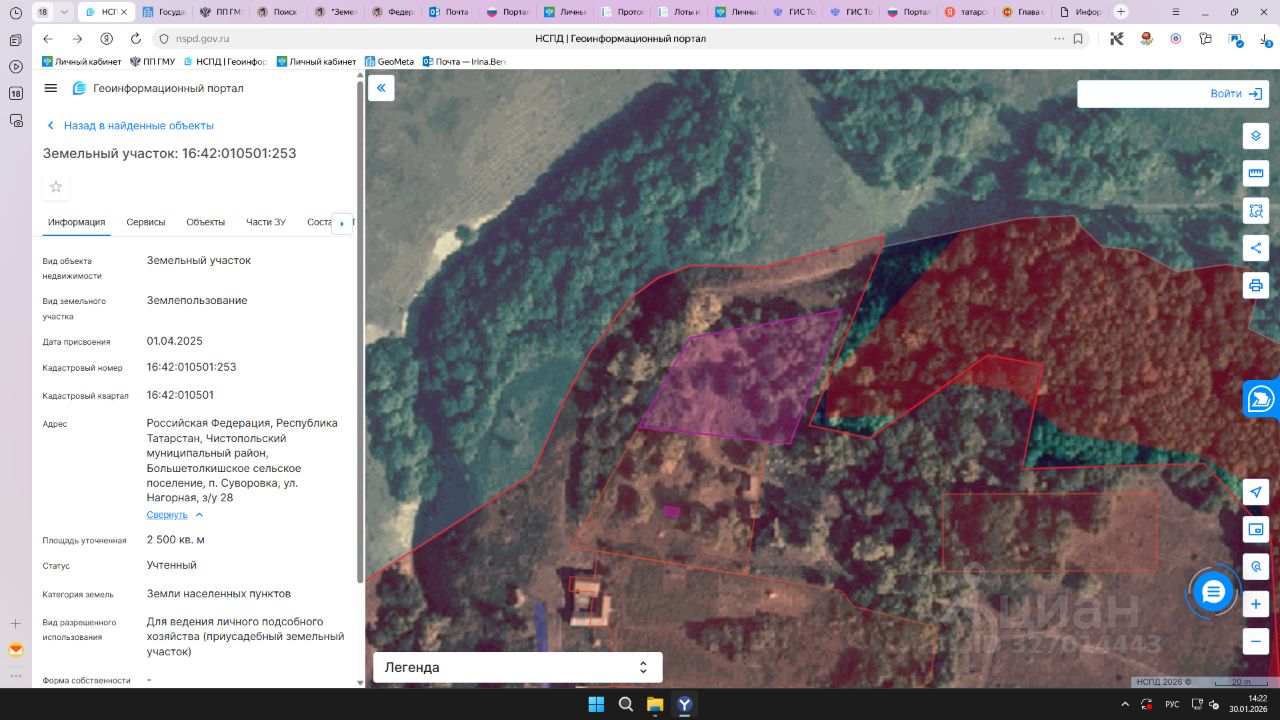Zoom in the map with plus button
The image size is (1280, 720).
click(x=1256, y=604)
